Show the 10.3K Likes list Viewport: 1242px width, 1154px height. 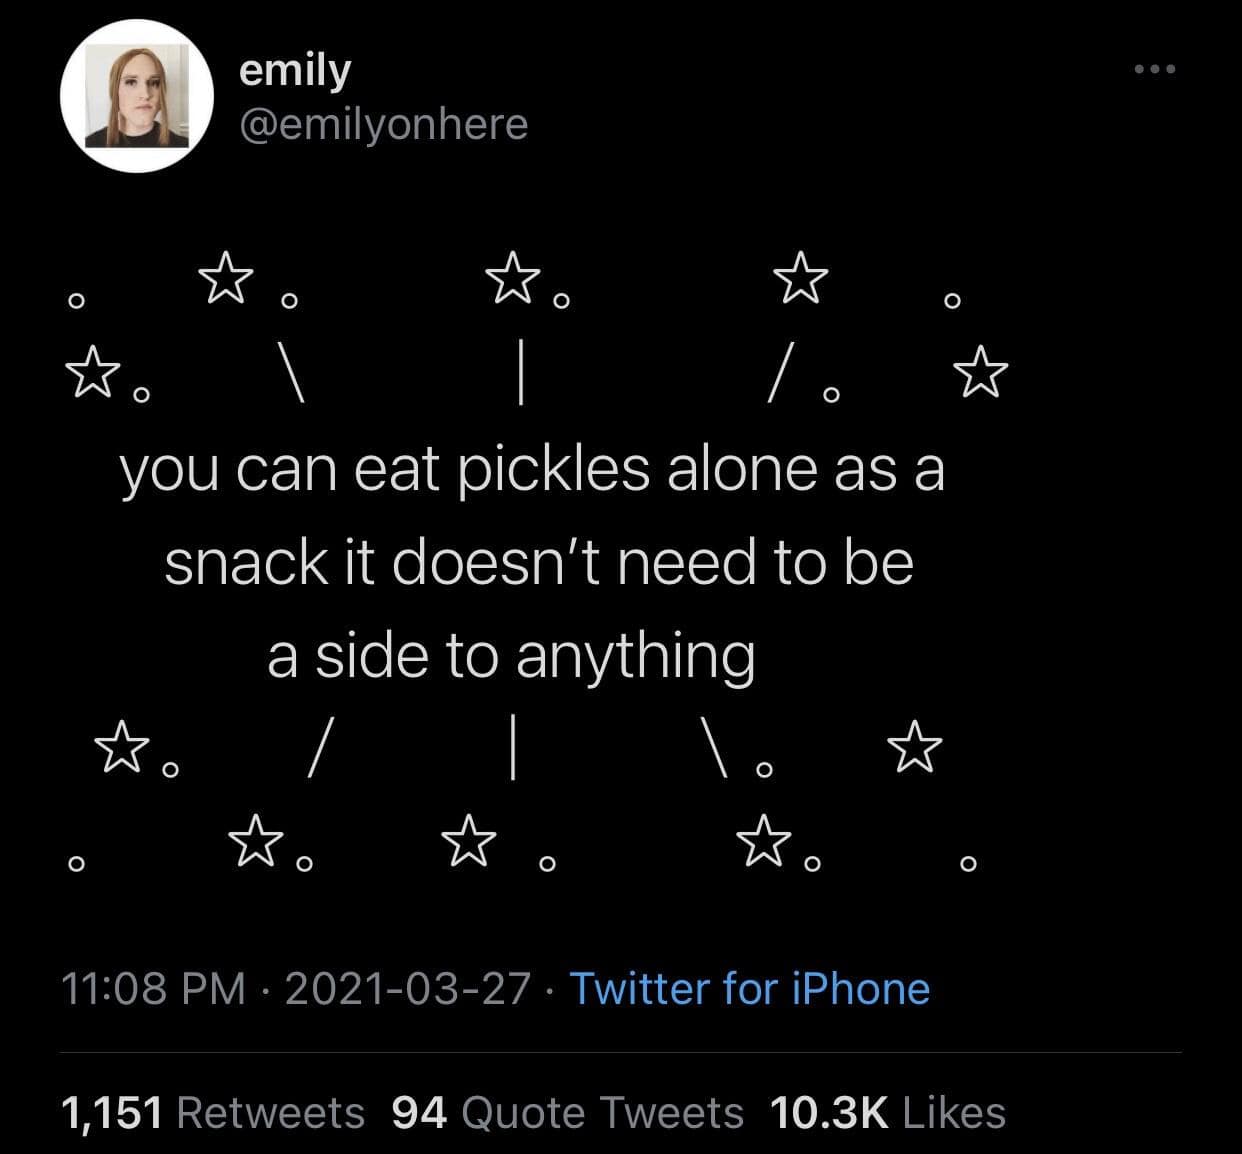pos(887,1112)
